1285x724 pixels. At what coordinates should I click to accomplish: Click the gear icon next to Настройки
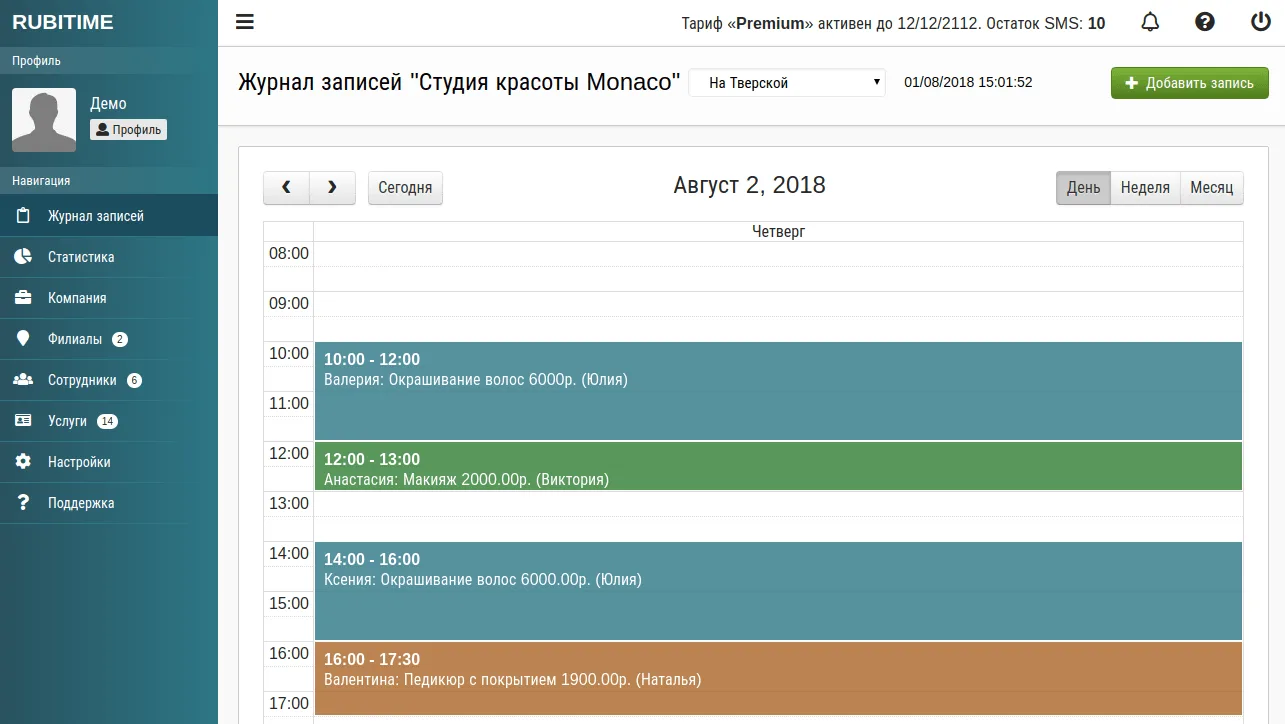[23, 462]
